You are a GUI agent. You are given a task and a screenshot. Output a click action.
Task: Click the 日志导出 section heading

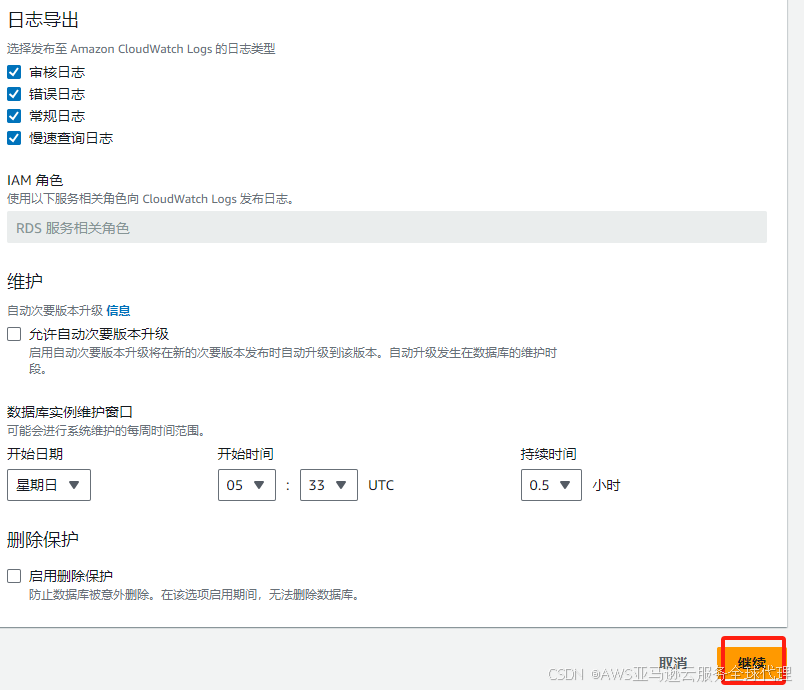[x=43, y=20]
